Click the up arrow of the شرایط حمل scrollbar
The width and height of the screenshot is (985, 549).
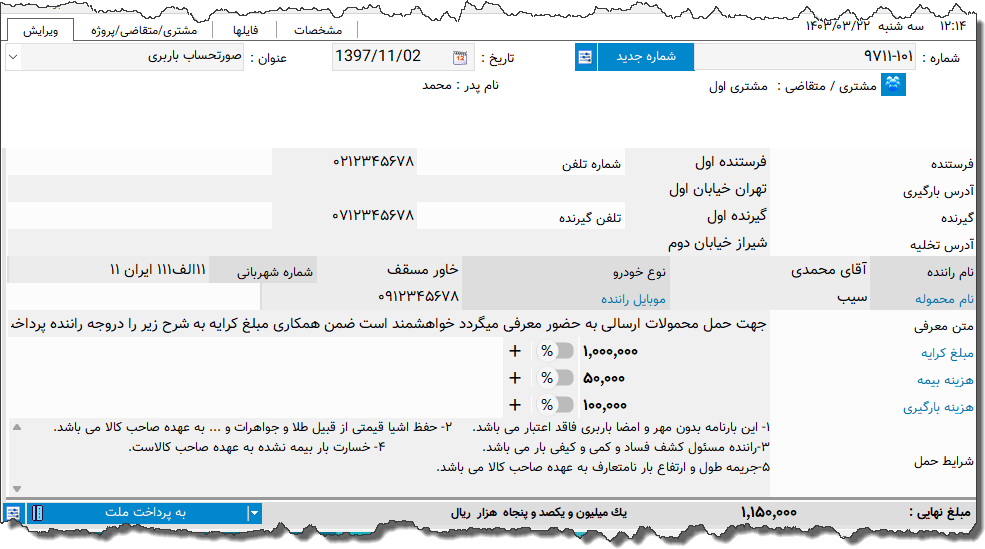(17, 427)
